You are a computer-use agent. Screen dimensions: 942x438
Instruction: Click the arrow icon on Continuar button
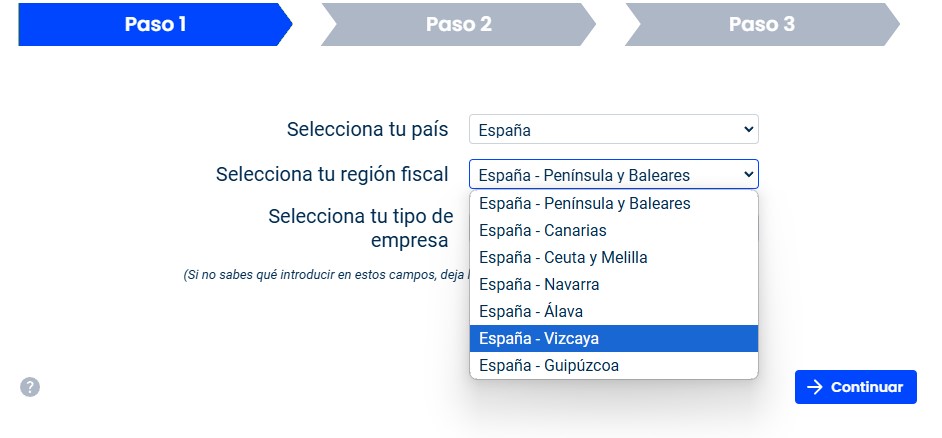click(x=816, y=387)
